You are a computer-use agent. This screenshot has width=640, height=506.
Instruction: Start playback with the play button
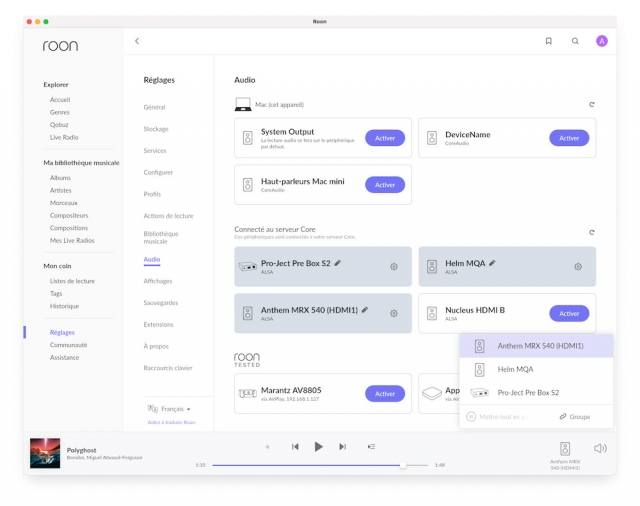tap(319, 447)
